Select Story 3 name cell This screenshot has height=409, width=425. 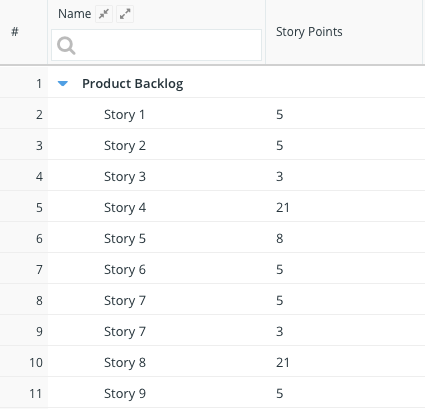[125, 176]
